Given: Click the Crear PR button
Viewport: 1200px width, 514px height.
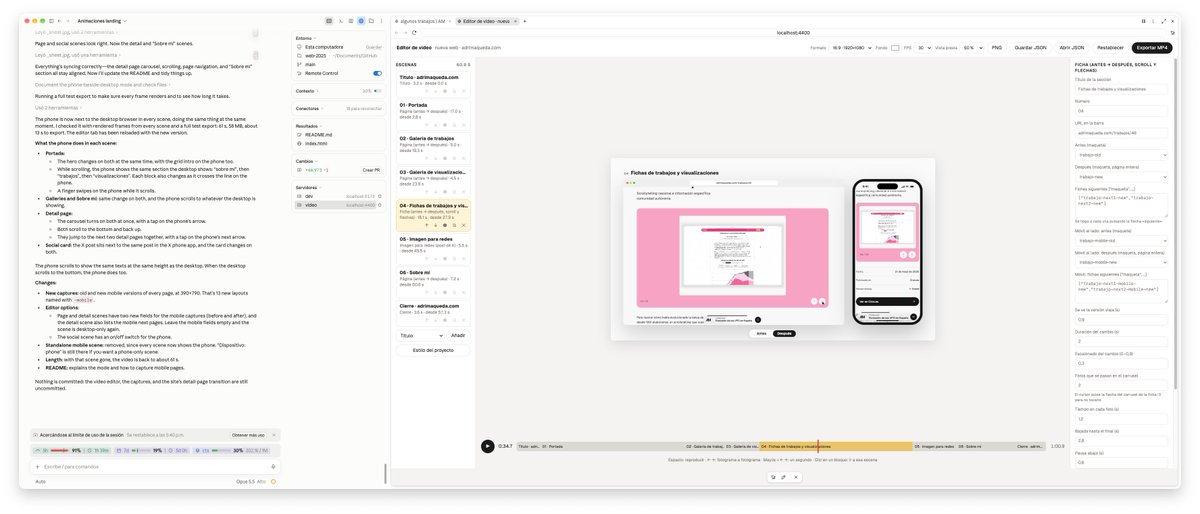Looking at the screenshot, I should coord(370,170).
